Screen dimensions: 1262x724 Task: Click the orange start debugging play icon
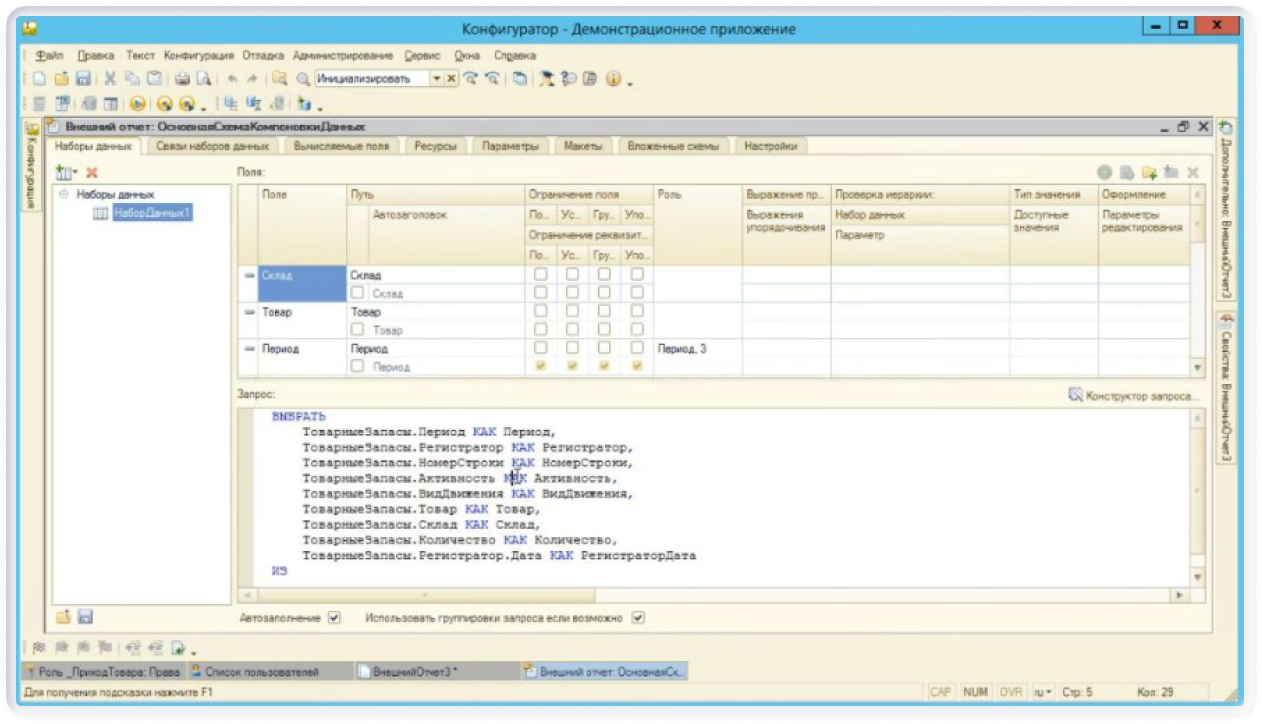tap(138, 104)
